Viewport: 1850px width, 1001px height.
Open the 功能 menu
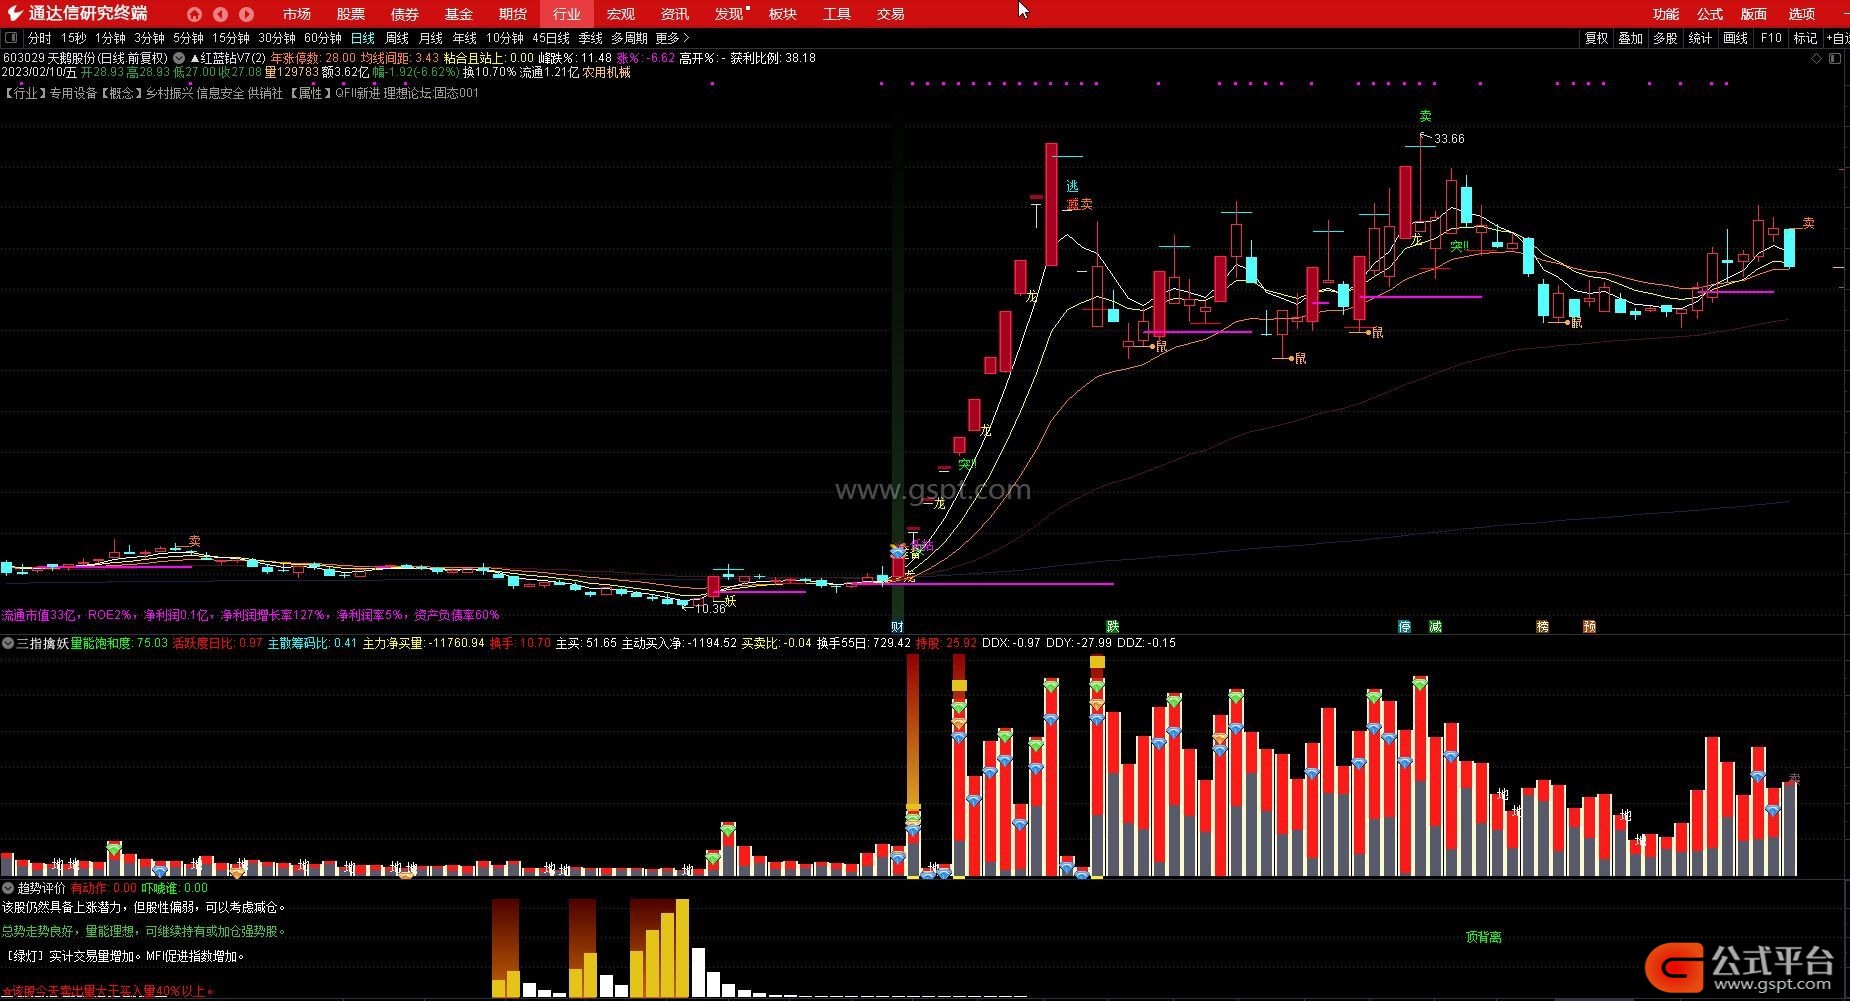coord(1666,14)
